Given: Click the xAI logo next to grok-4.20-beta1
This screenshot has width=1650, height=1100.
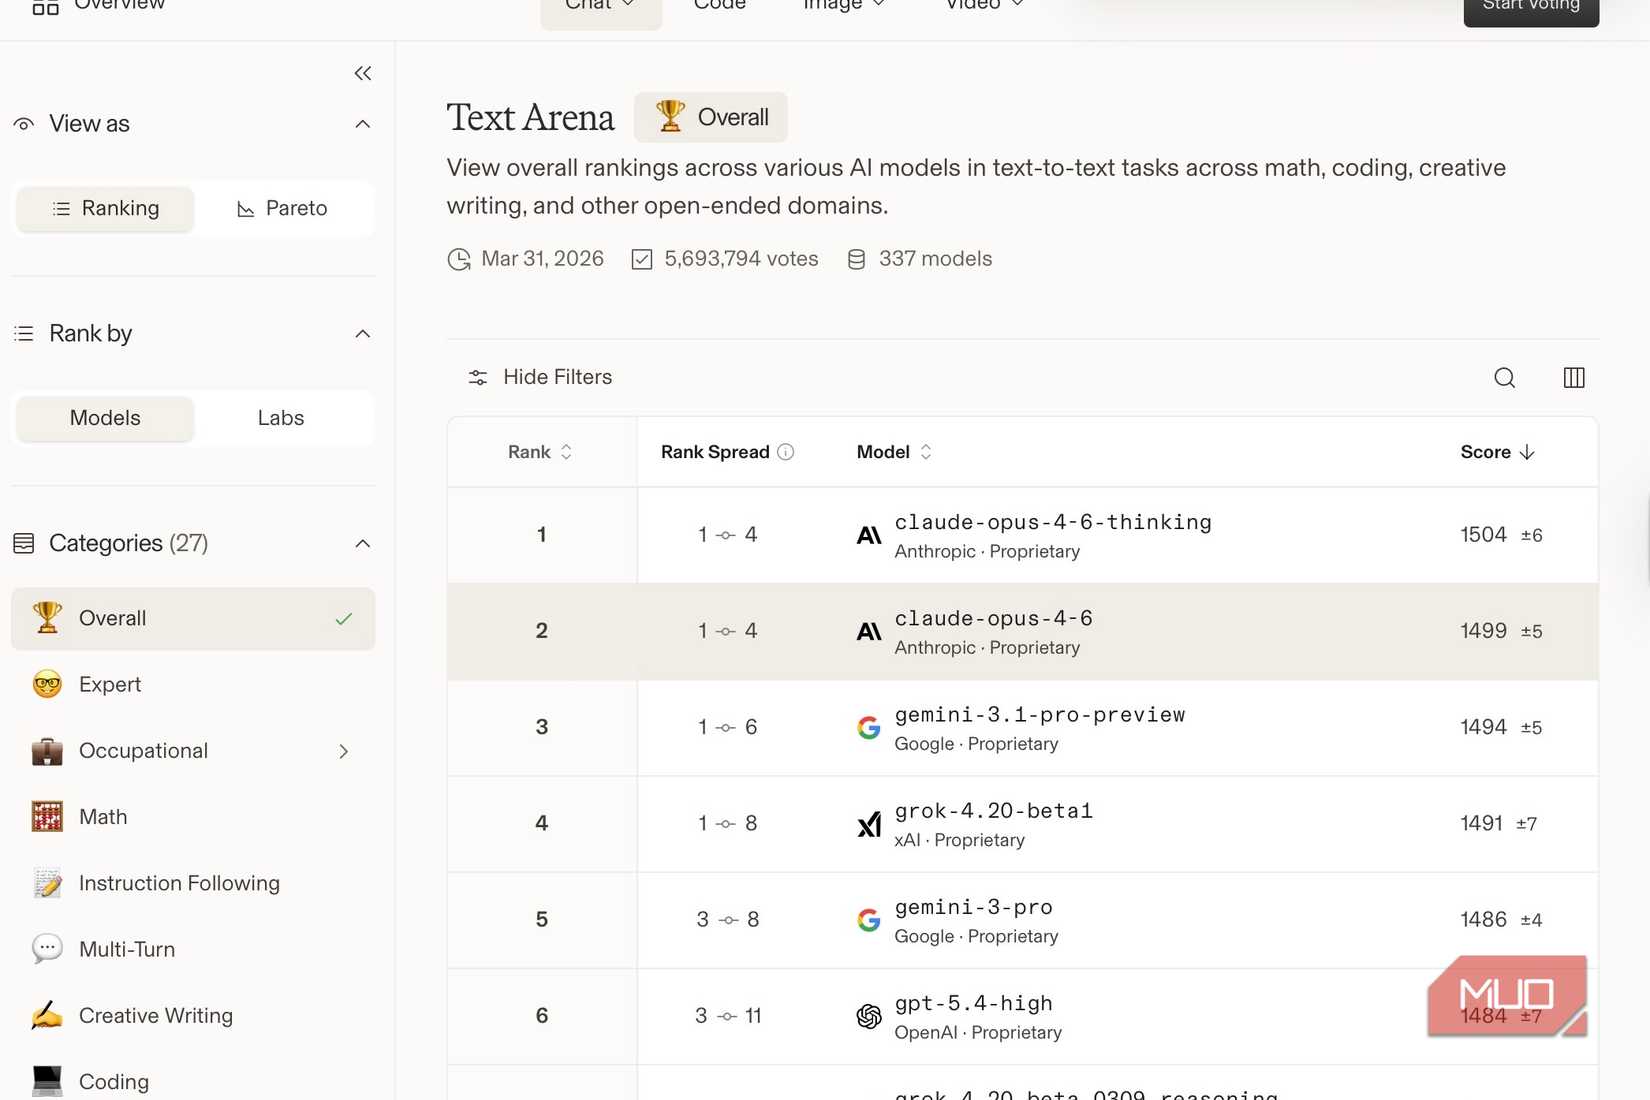Looking at the screenshot, I should point(868,824).
